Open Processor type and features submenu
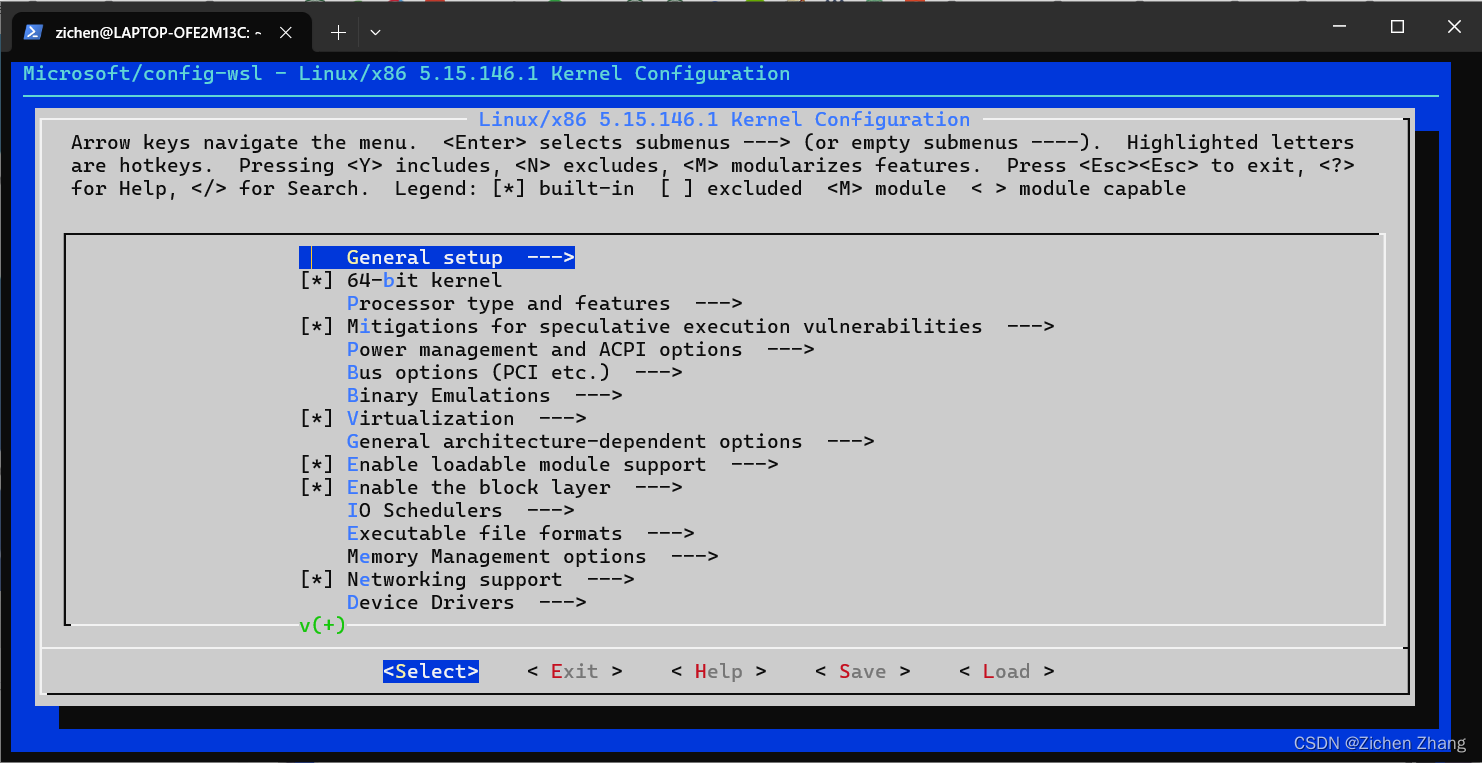 [544, 303]
